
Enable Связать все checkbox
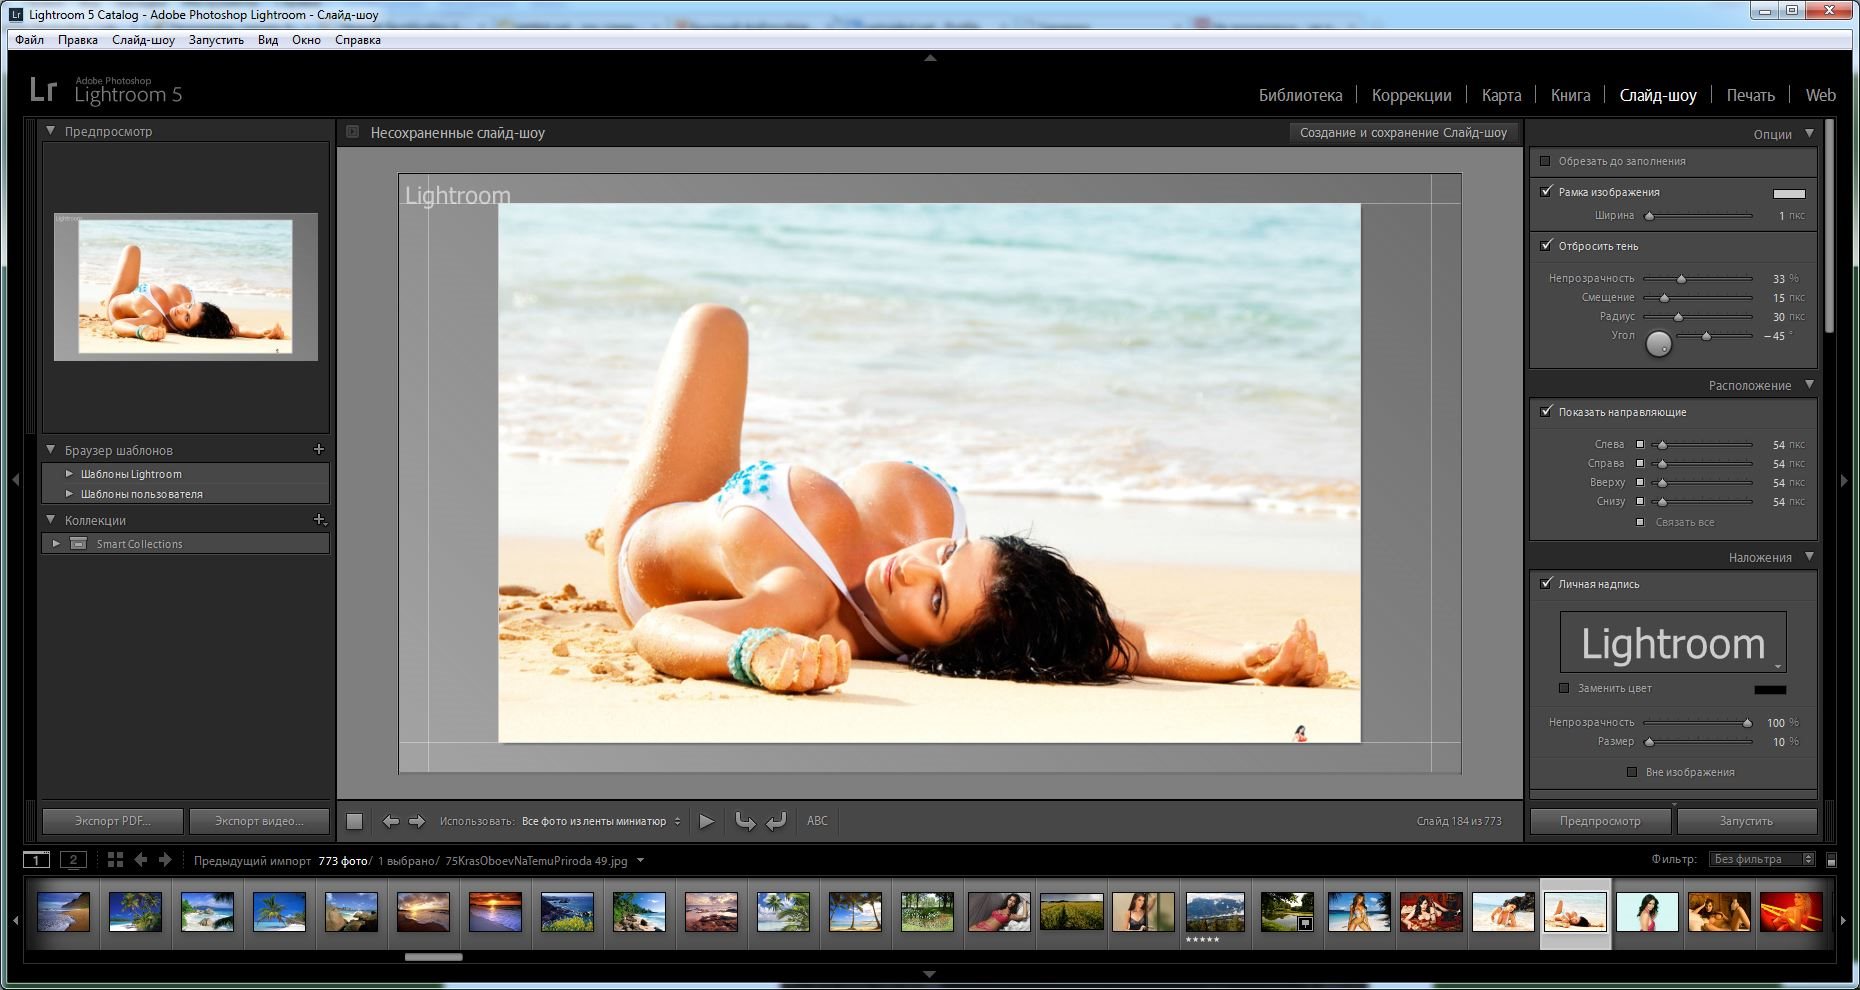pos(1640,522)
